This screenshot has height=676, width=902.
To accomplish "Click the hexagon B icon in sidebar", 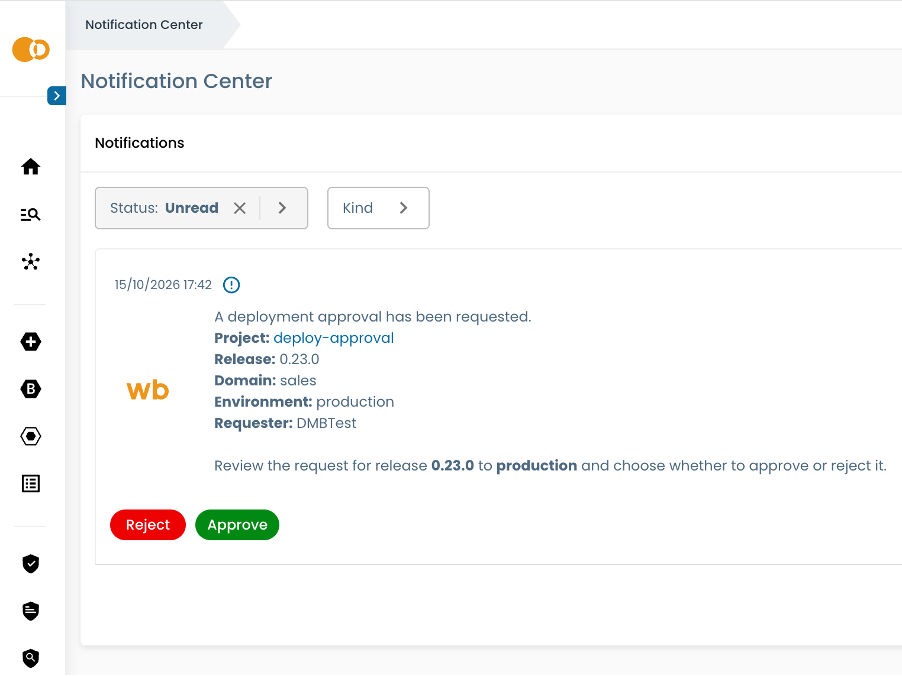I will tap(30, 389).
